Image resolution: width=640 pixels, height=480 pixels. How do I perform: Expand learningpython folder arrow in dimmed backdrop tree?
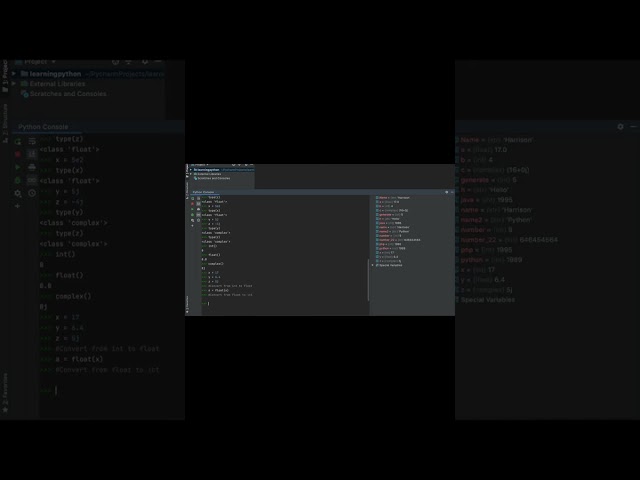(x=14, y=73)
